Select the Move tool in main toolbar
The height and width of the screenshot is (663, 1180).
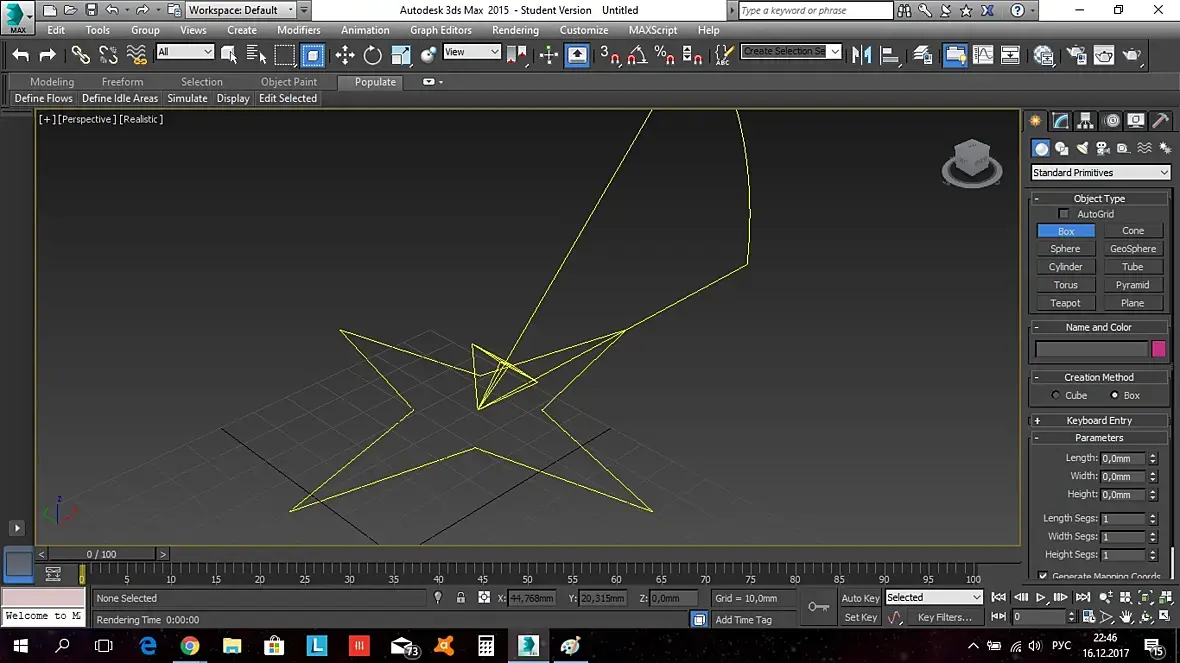pos(345,55)
